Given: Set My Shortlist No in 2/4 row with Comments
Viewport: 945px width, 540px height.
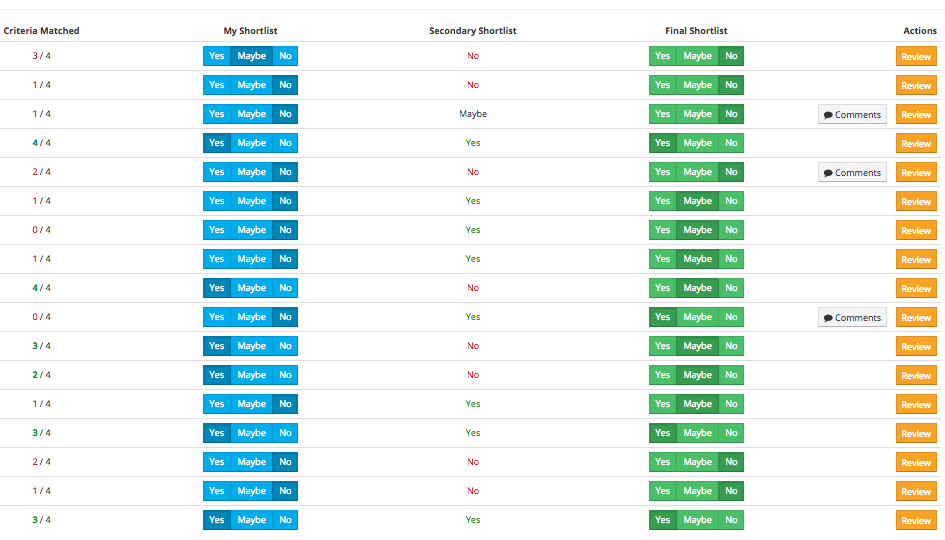Looking at the screenshot, I should pos(285,172).
